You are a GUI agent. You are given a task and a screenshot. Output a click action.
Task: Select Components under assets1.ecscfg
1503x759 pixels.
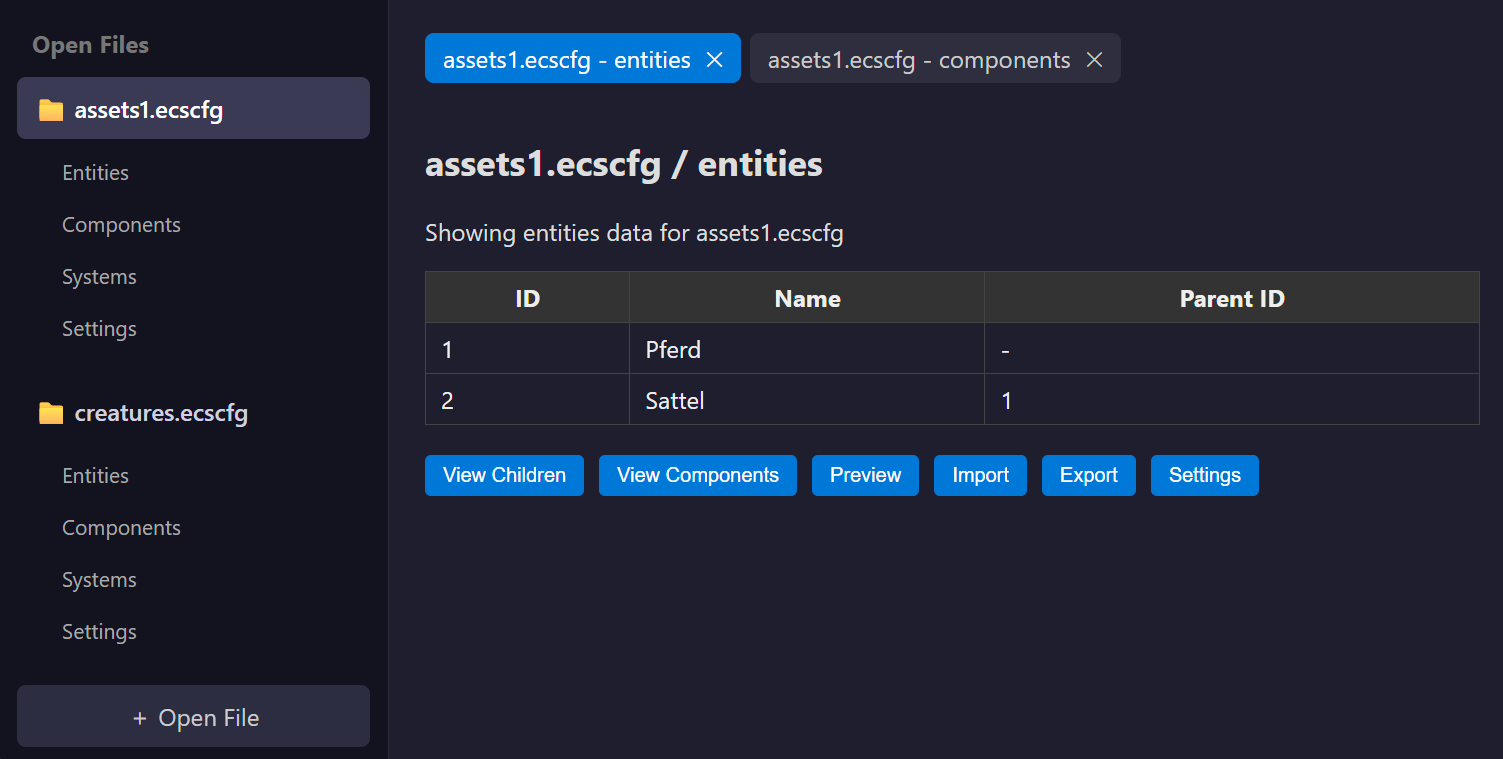click(121, 224)
